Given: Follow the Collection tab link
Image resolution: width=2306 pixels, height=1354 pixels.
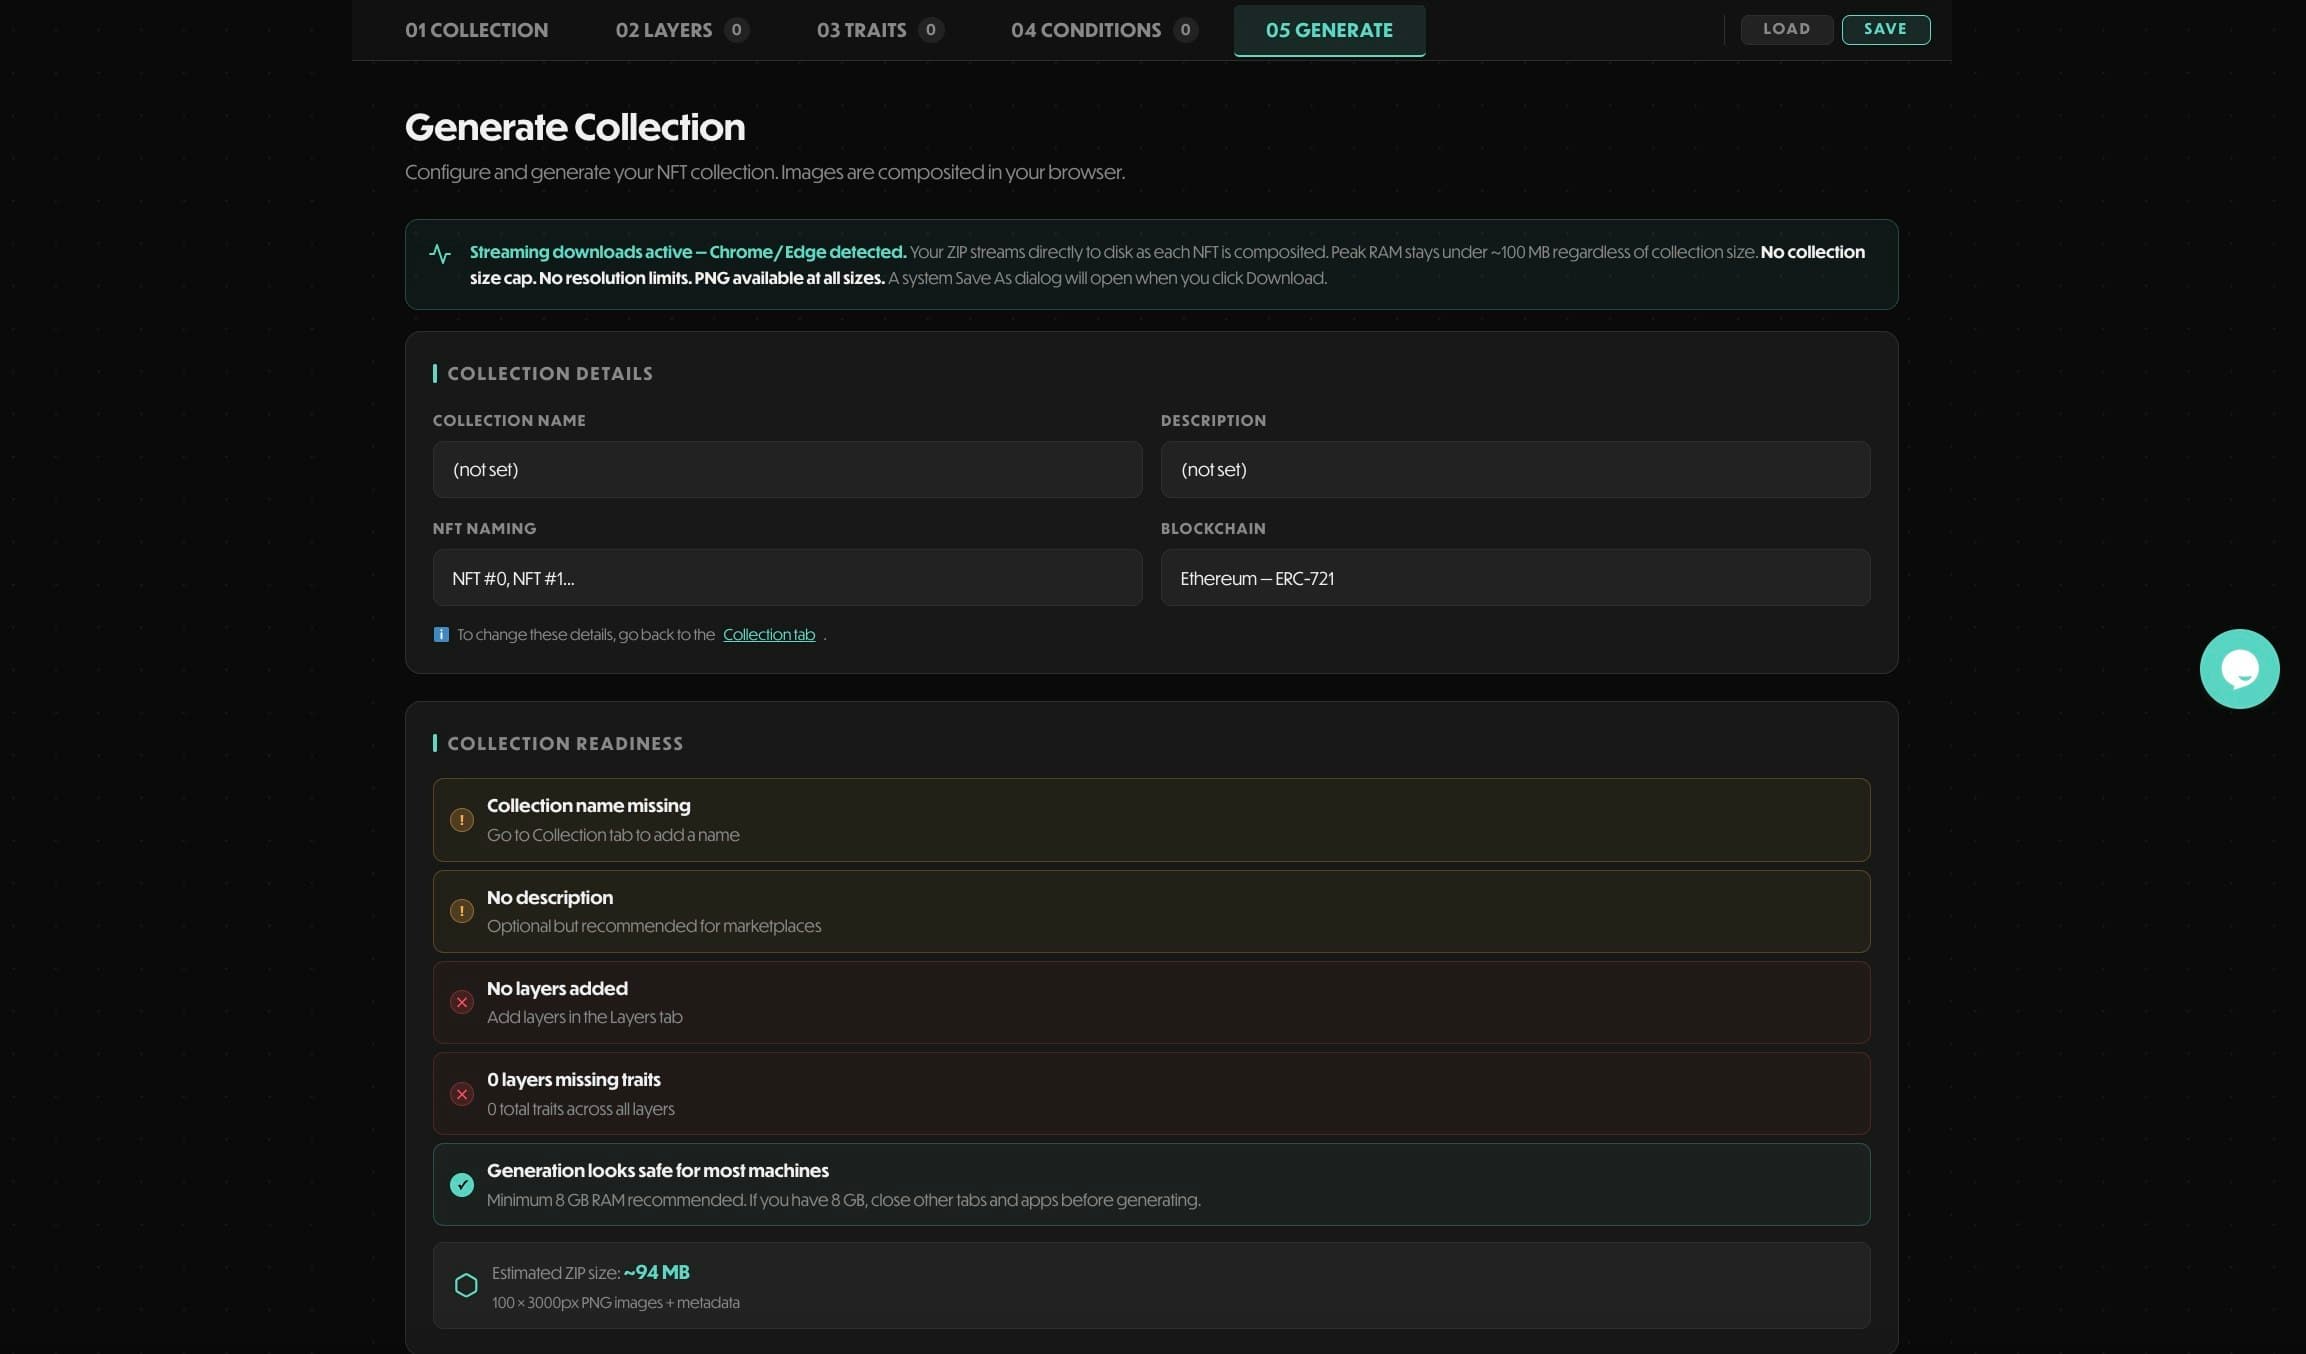Looking at the screenshot, I should pyautogui.click(x=769, y=634).
